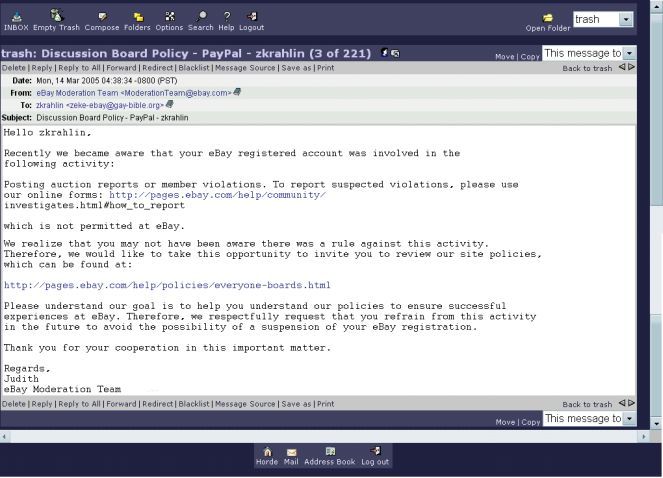The width and height of the screenshot is (663, 478).
Task: Expand top 'This message to' dropdown
Action: [629, 53]
